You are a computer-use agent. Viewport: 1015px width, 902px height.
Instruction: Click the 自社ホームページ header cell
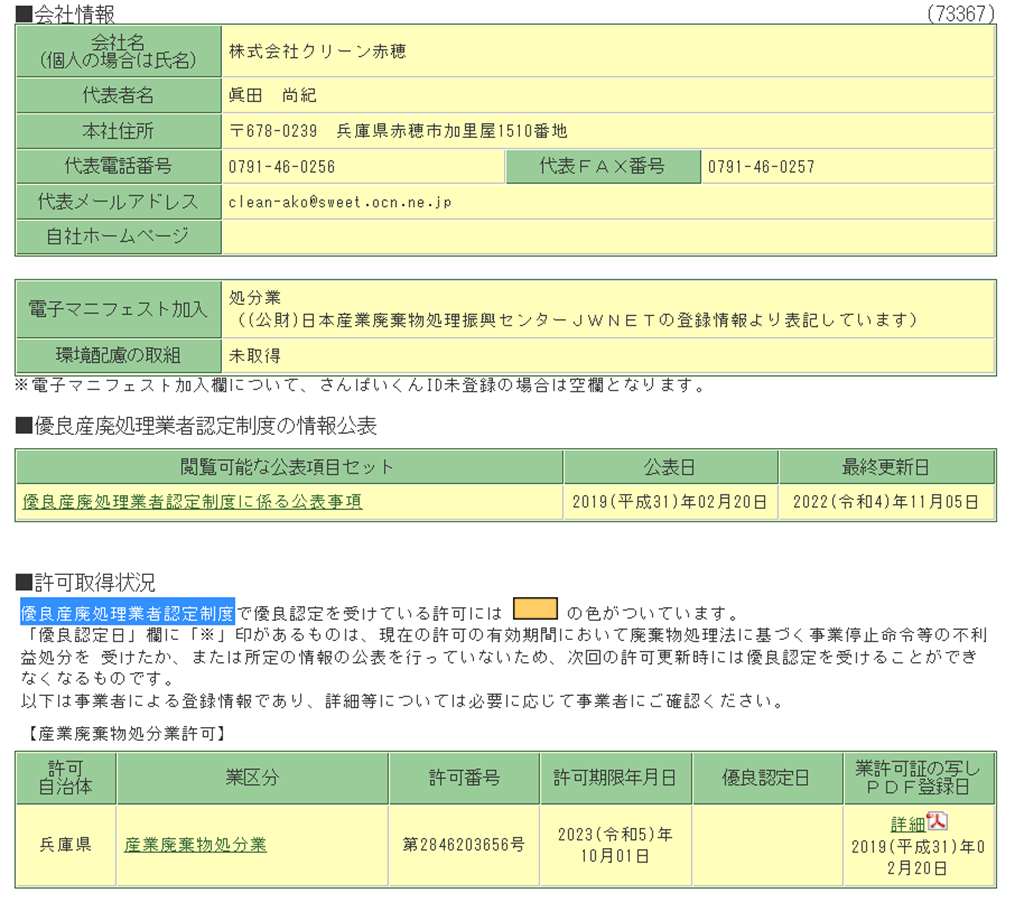coord(118,237)
